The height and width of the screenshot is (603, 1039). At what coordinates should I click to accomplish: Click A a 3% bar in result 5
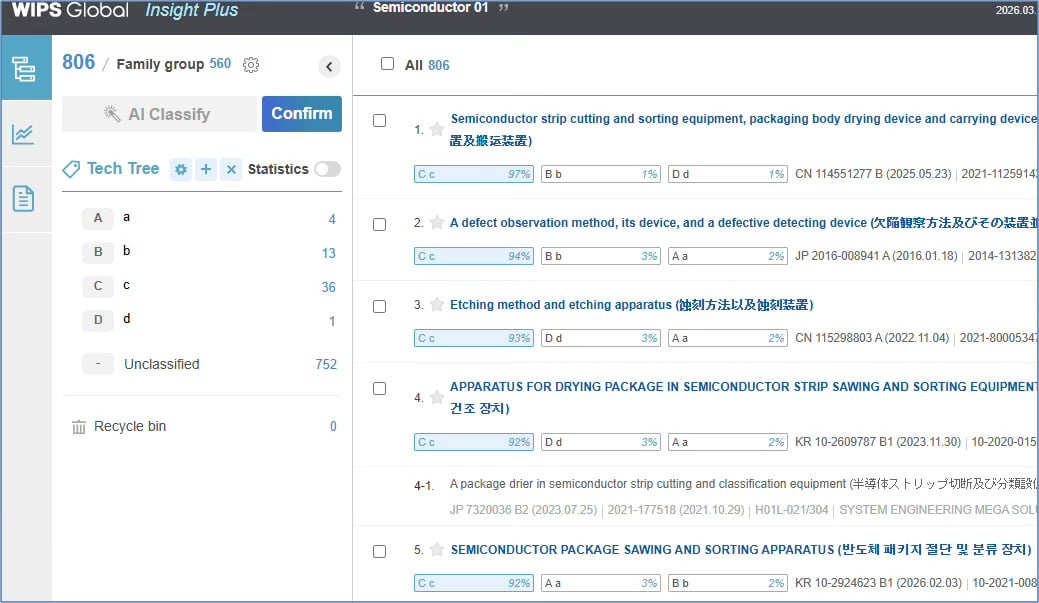601,583
